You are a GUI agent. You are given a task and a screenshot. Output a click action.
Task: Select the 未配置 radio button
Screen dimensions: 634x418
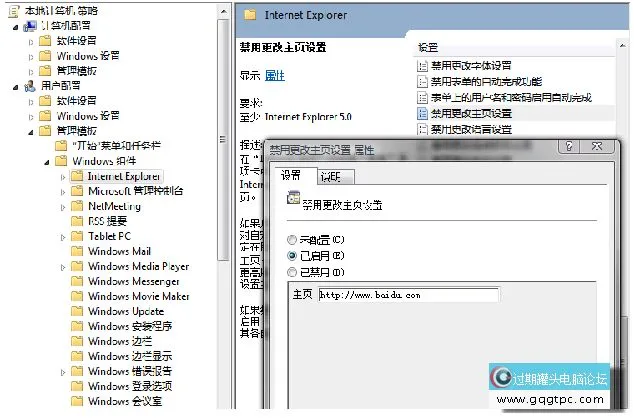[x=292, y=240]
